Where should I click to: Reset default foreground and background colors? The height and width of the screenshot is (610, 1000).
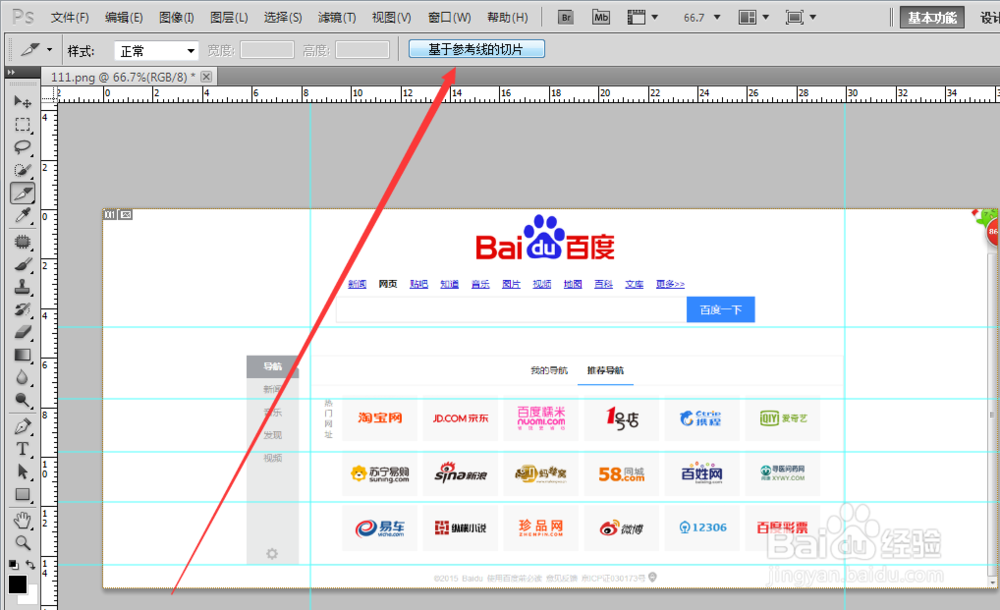(13, 565)
